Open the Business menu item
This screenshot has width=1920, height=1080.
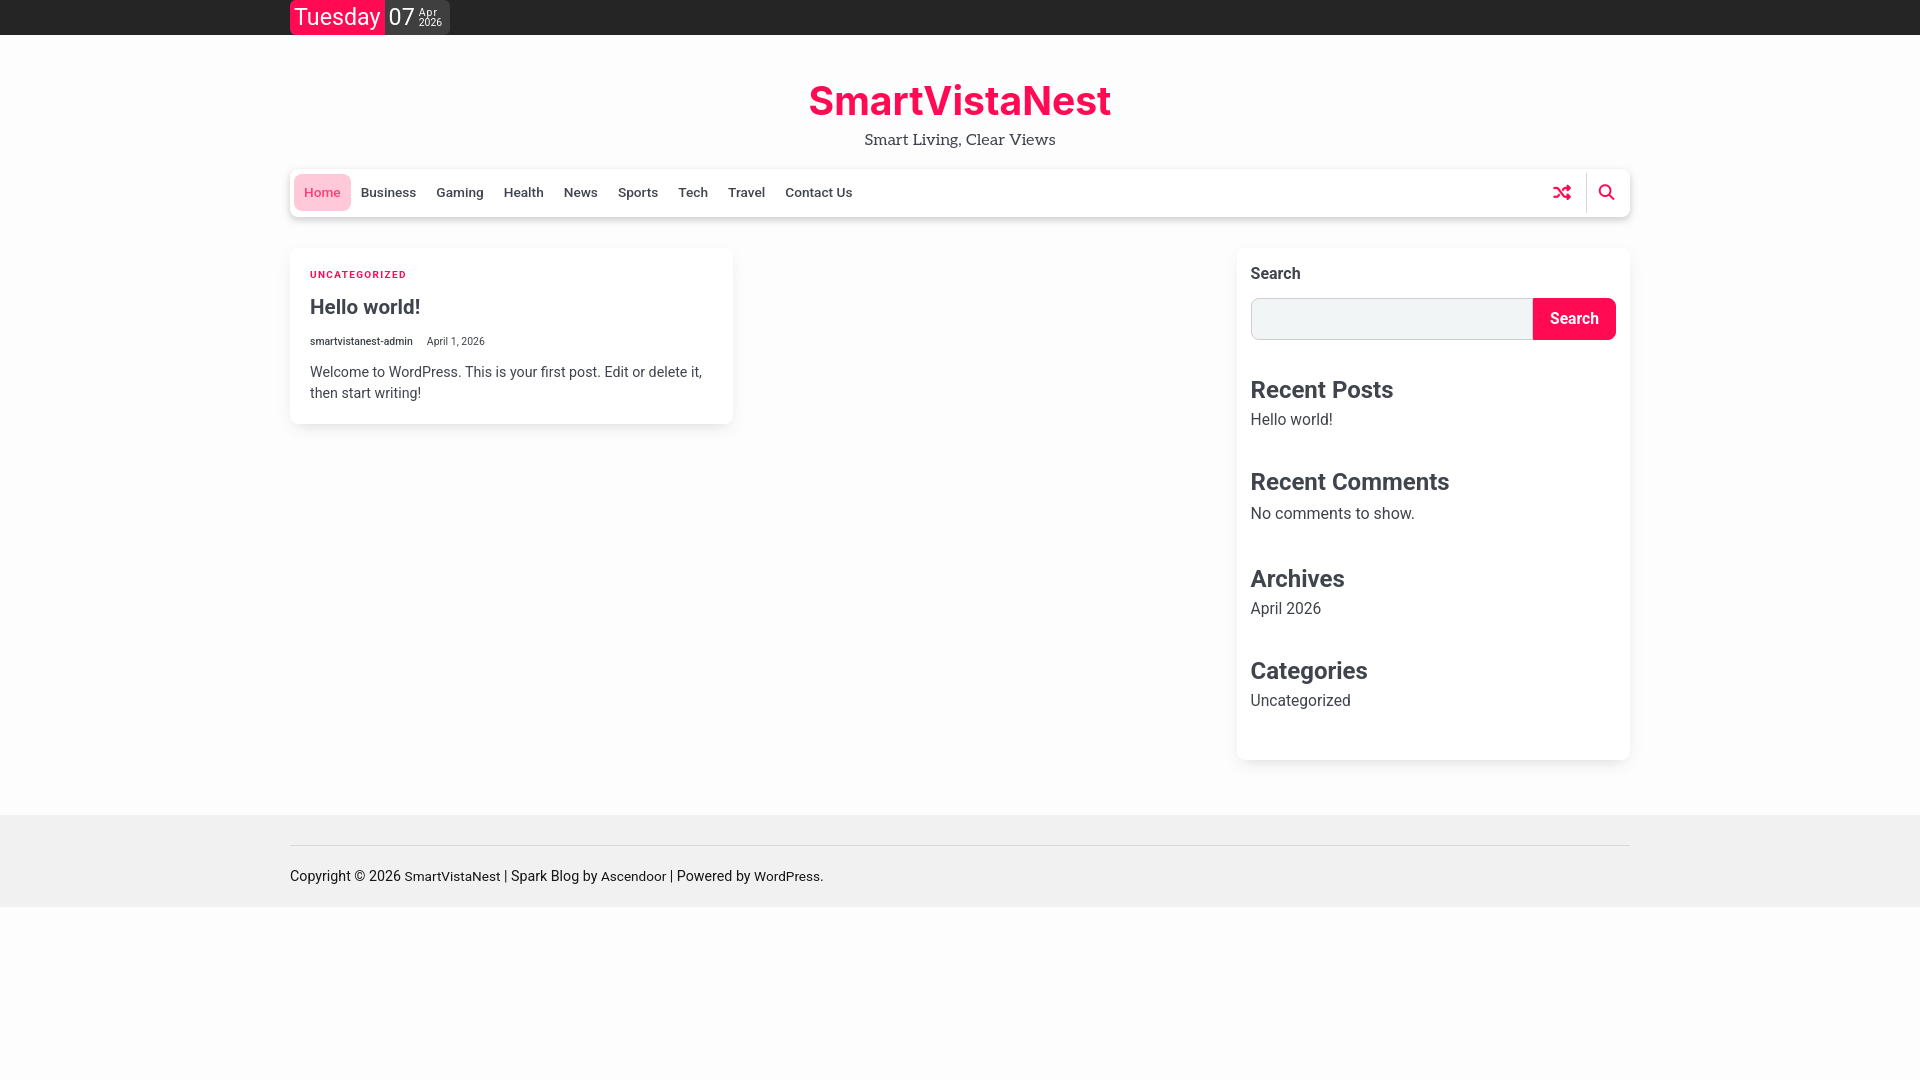click(388, 193)
